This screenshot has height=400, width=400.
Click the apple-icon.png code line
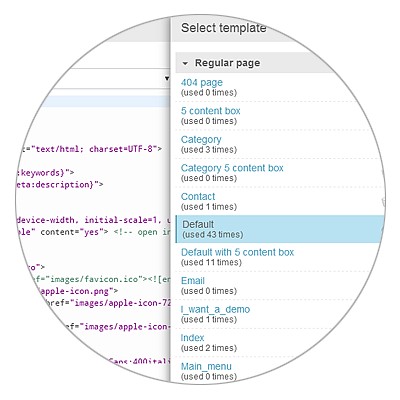[78, 291]
